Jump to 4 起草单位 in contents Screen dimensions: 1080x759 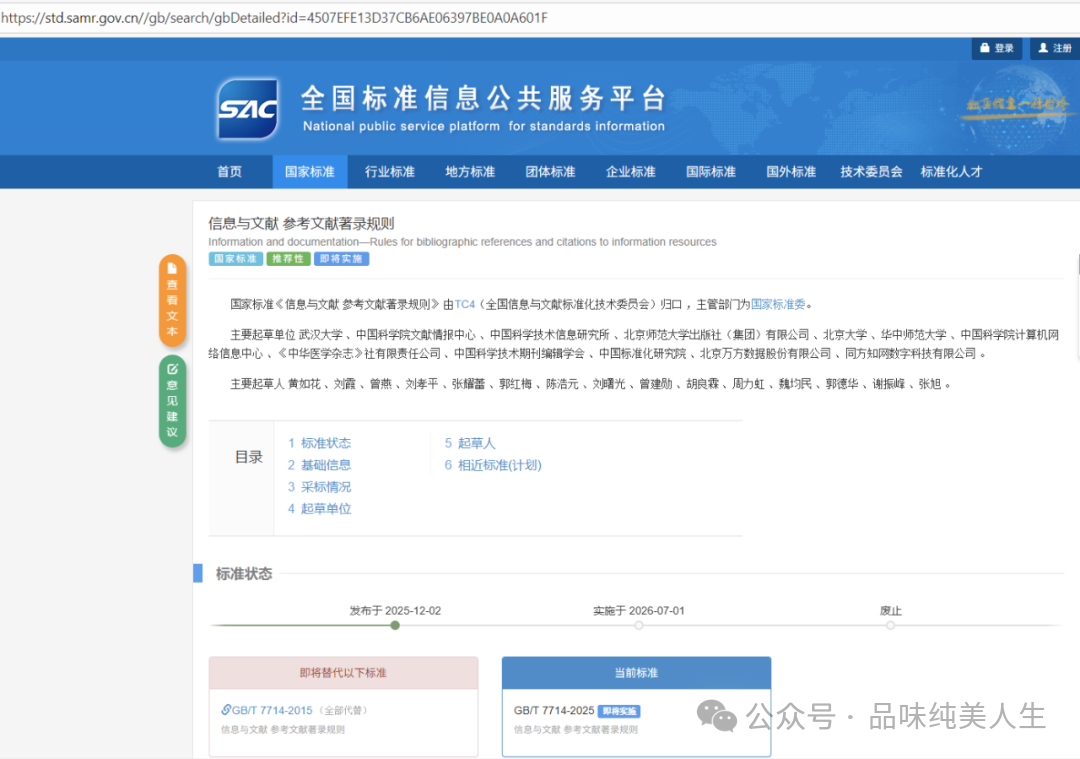pos(319,509)
